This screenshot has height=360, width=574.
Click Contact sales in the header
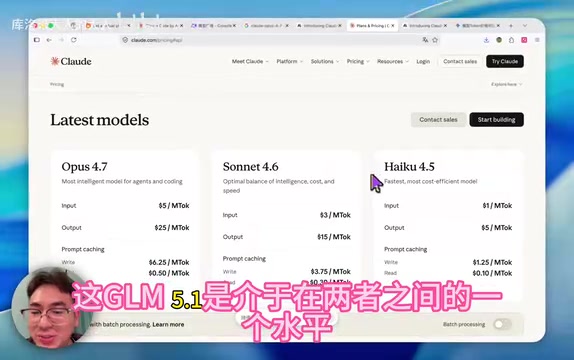pos(460,62)
